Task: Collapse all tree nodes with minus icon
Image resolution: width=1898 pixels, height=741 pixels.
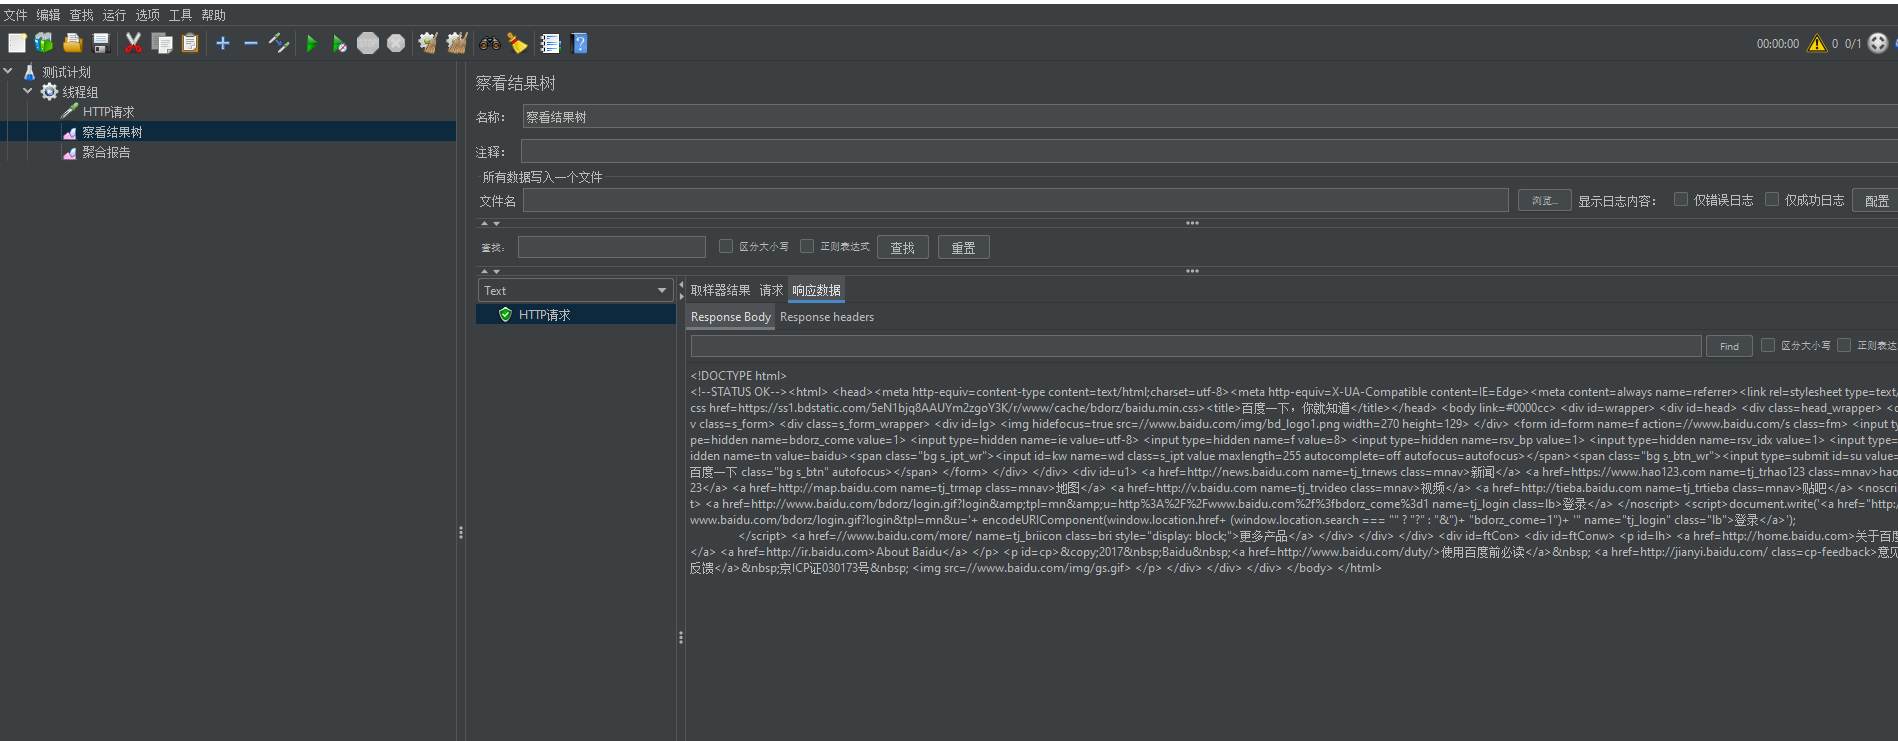Action: (251, 43)
